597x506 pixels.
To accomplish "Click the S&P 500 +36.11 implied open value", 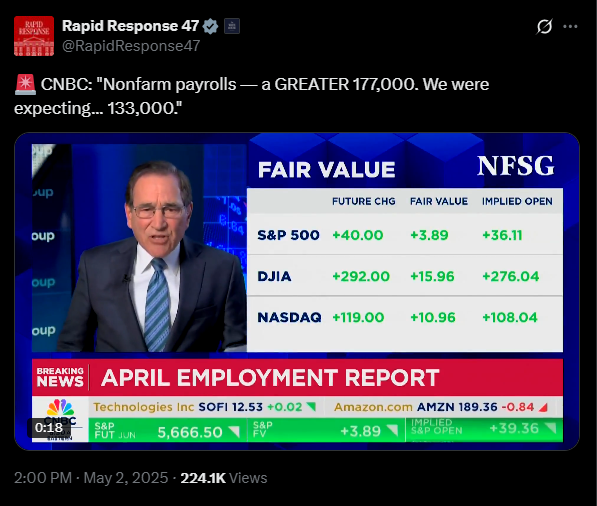I will tap(502, 235).
